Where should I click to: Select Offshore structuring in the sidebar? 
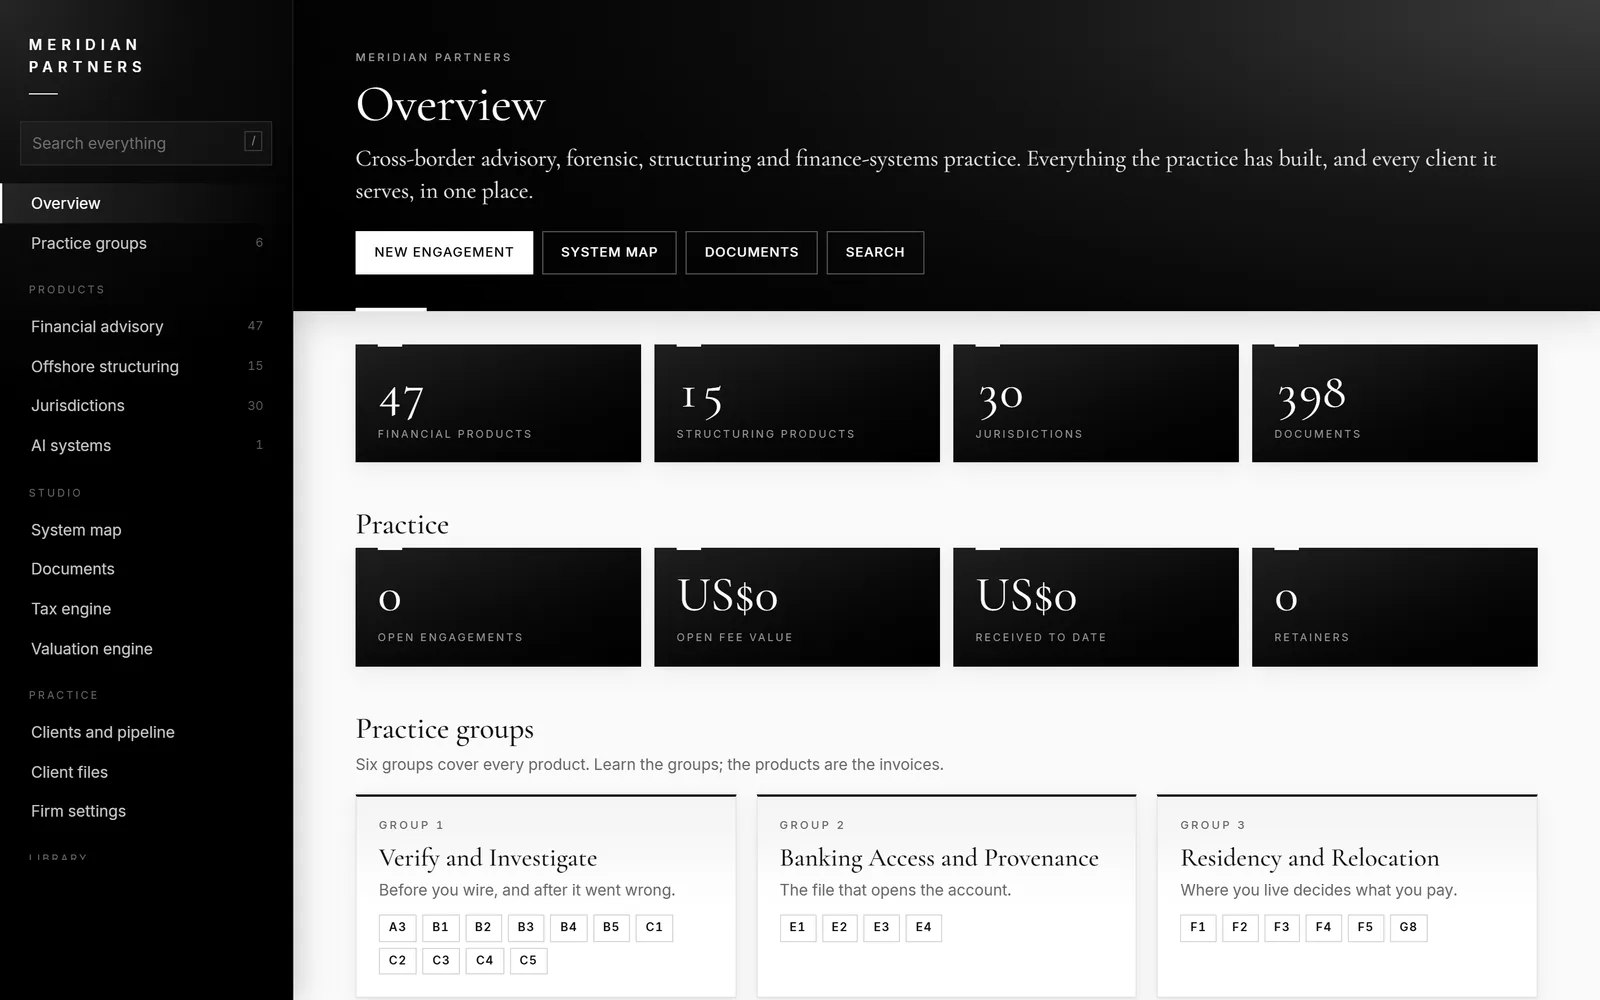coord(146,366)
